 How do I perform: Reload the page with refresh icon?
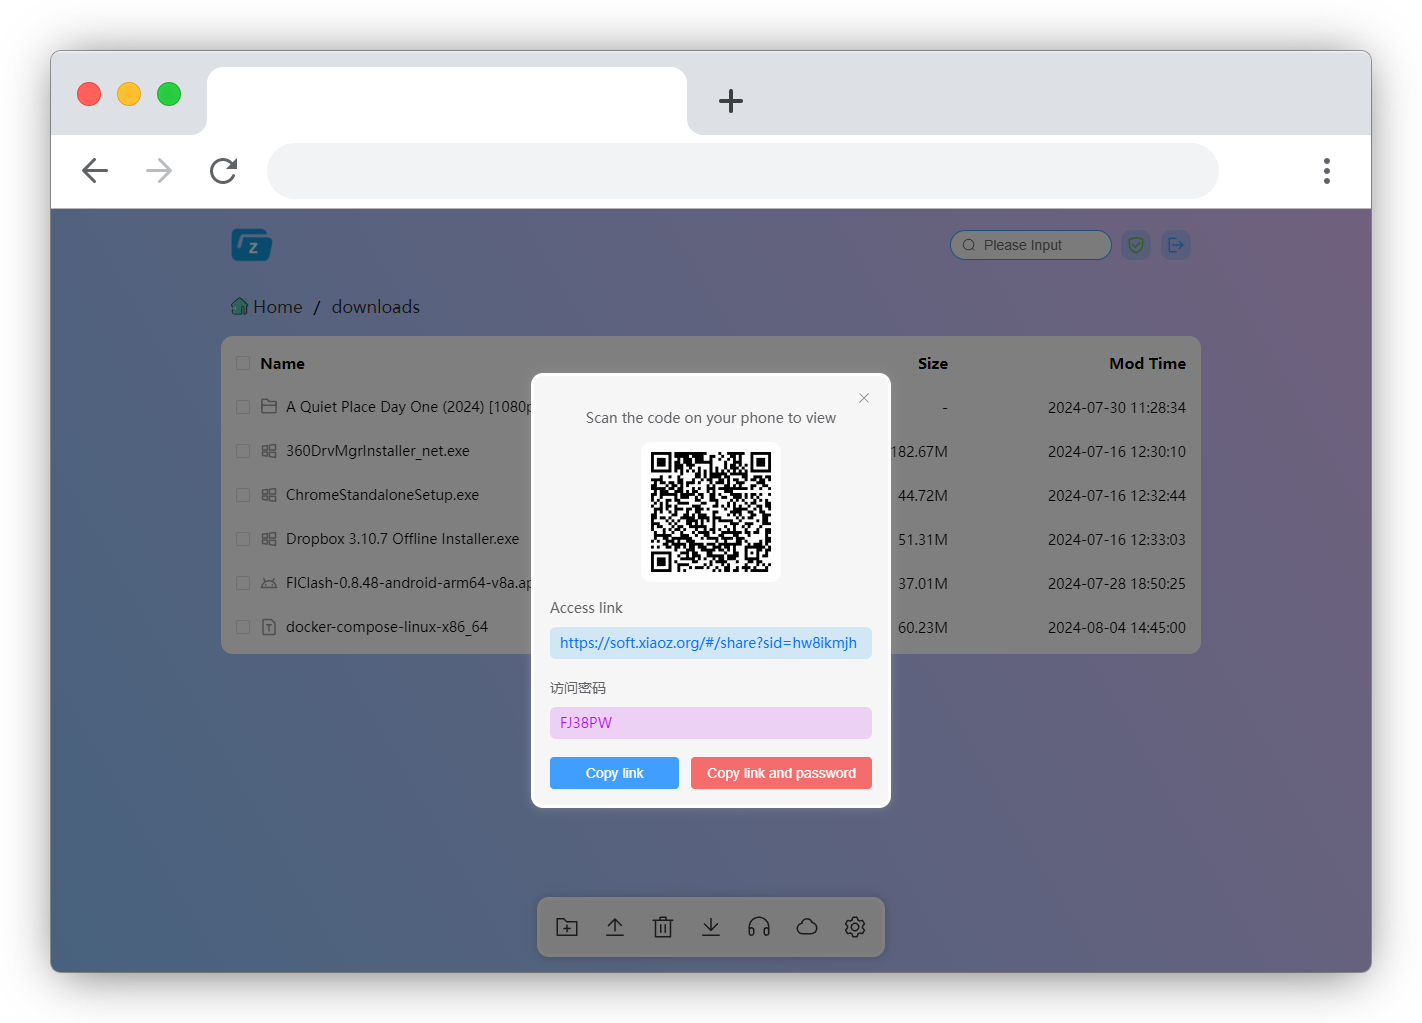223,171
